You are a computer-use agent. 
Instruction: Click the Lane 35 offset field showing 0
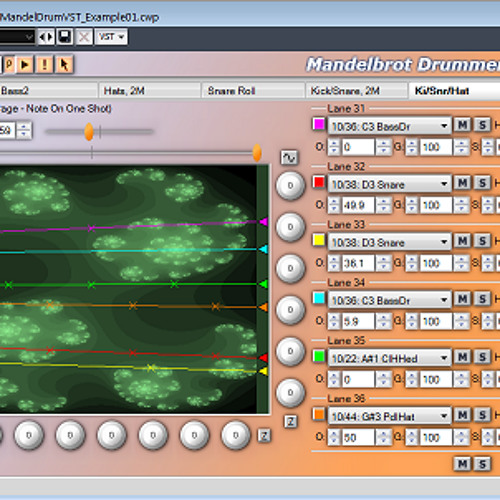(x=358, y=379)
